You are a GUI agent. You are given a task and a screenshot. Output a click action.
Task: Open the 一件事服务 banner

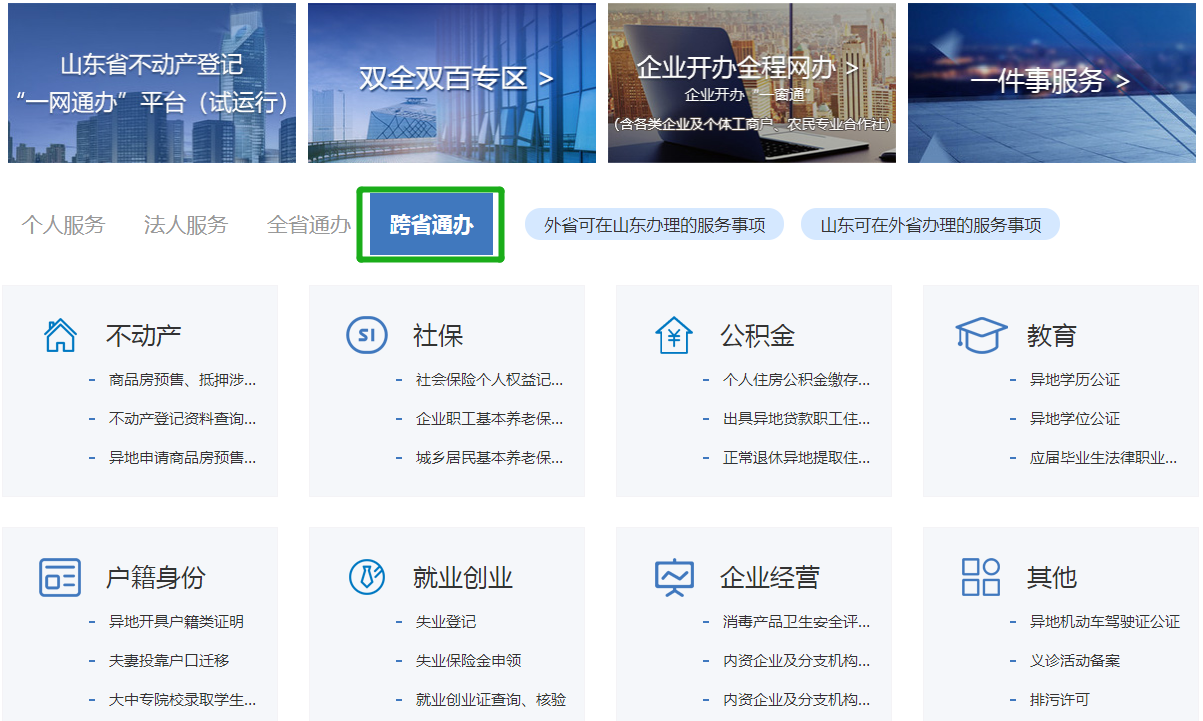pos(1052,83)
